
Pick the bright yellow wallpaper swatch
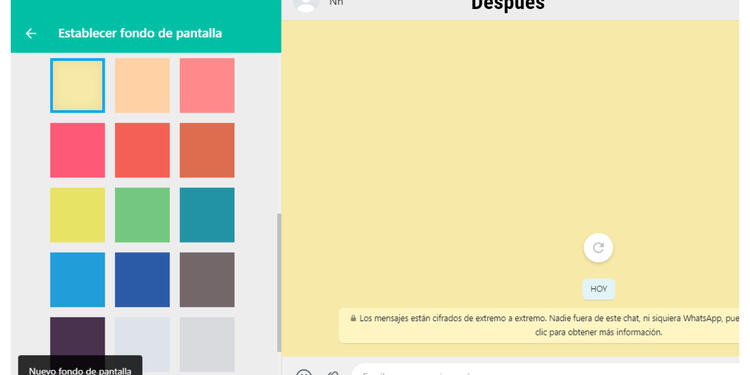(x=77, y=215)
